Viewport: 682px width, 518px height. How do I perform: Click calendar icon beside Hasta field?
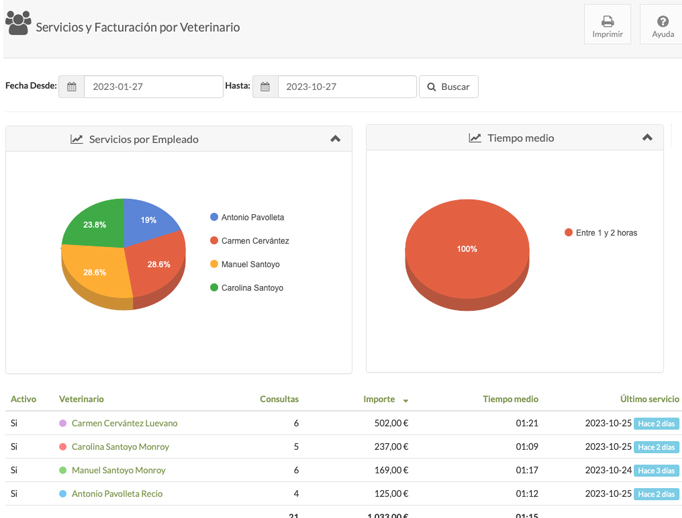(266, 87)
